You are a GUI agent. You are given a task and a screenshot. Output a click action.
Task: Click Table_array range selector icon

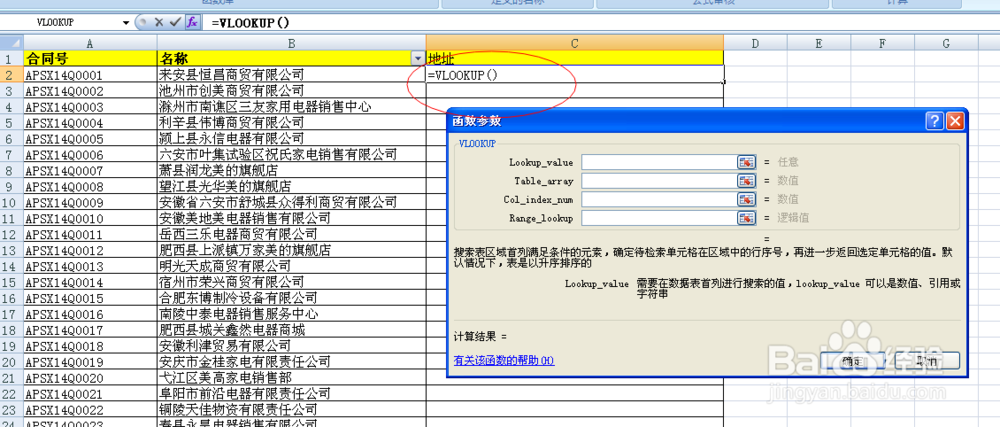pyautogui.click(x=746, y=181)
